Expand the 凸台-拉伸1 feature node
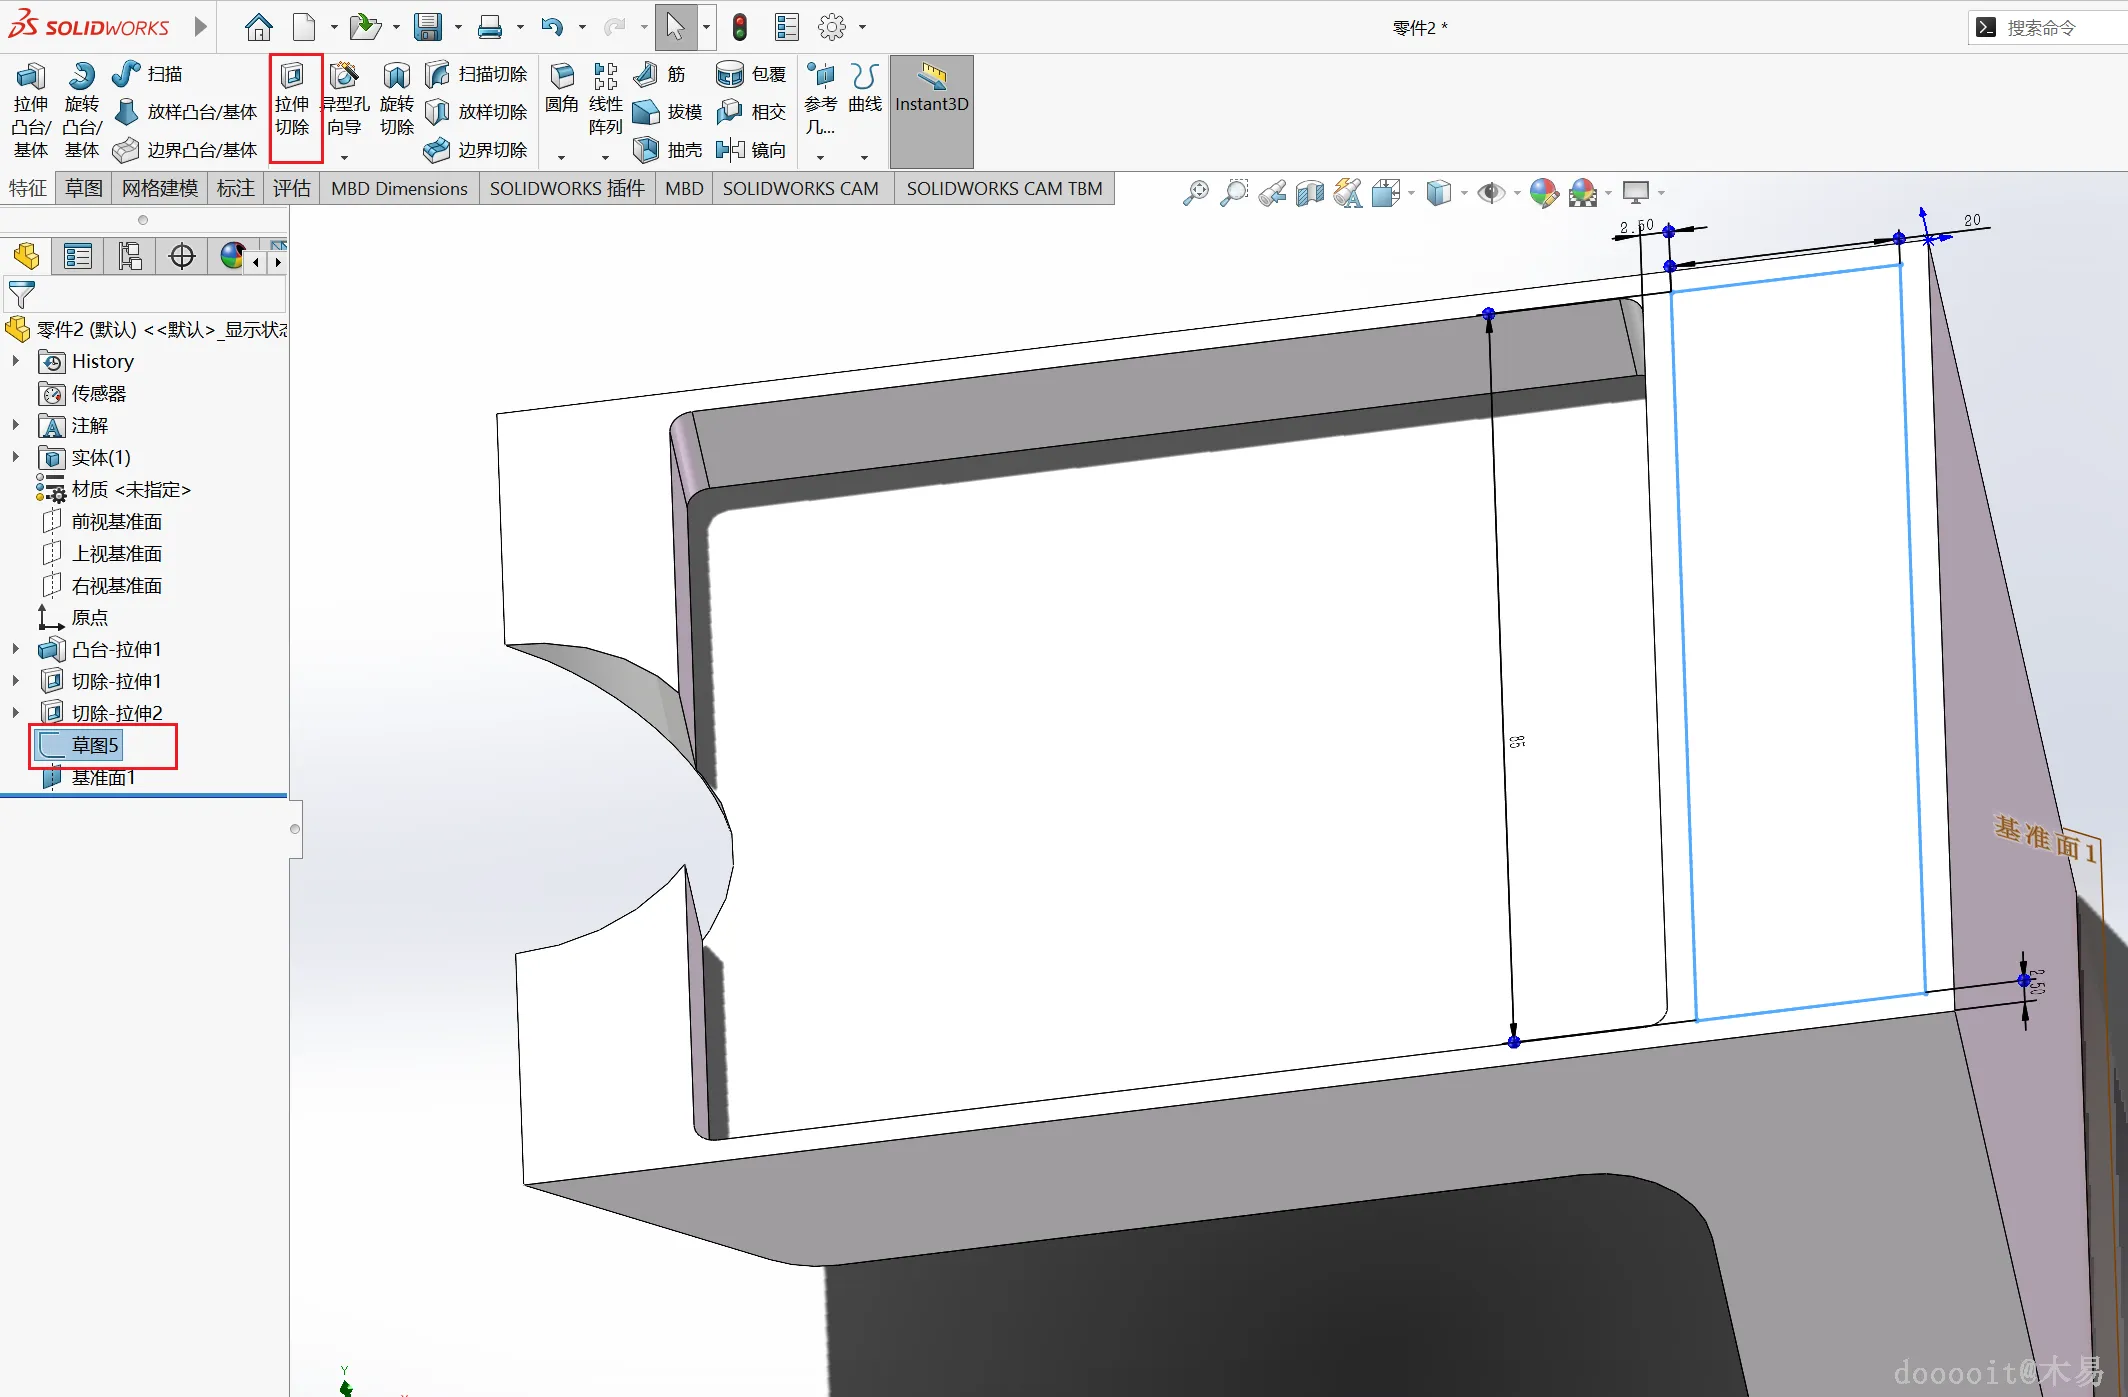This screenshot has height=1397, width=2128. point(16,649)
